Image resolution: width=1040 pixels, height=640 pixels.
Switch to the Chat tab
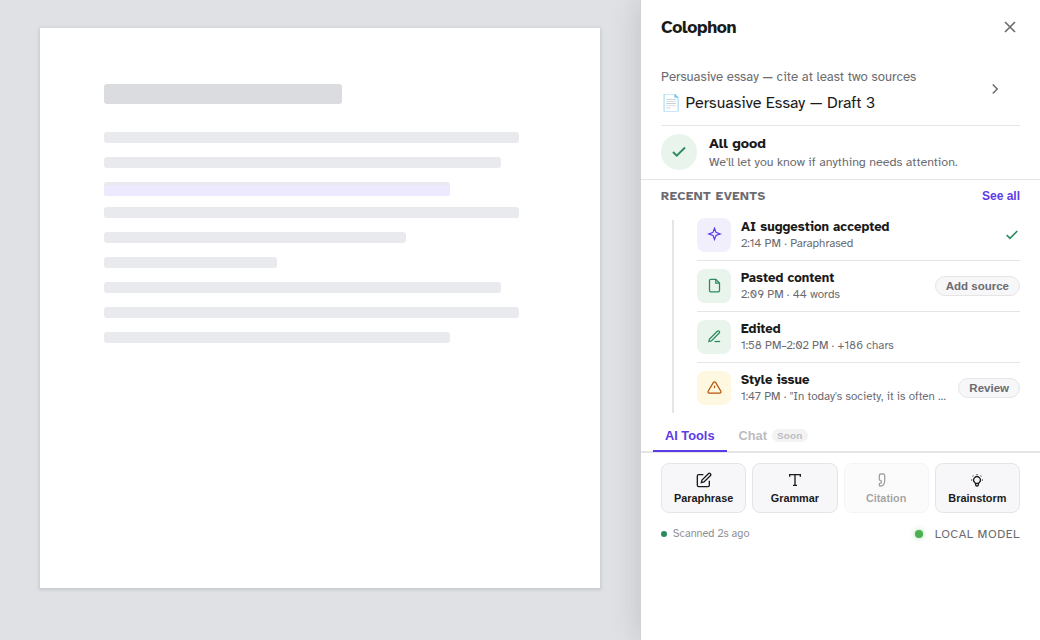point(752,436)
